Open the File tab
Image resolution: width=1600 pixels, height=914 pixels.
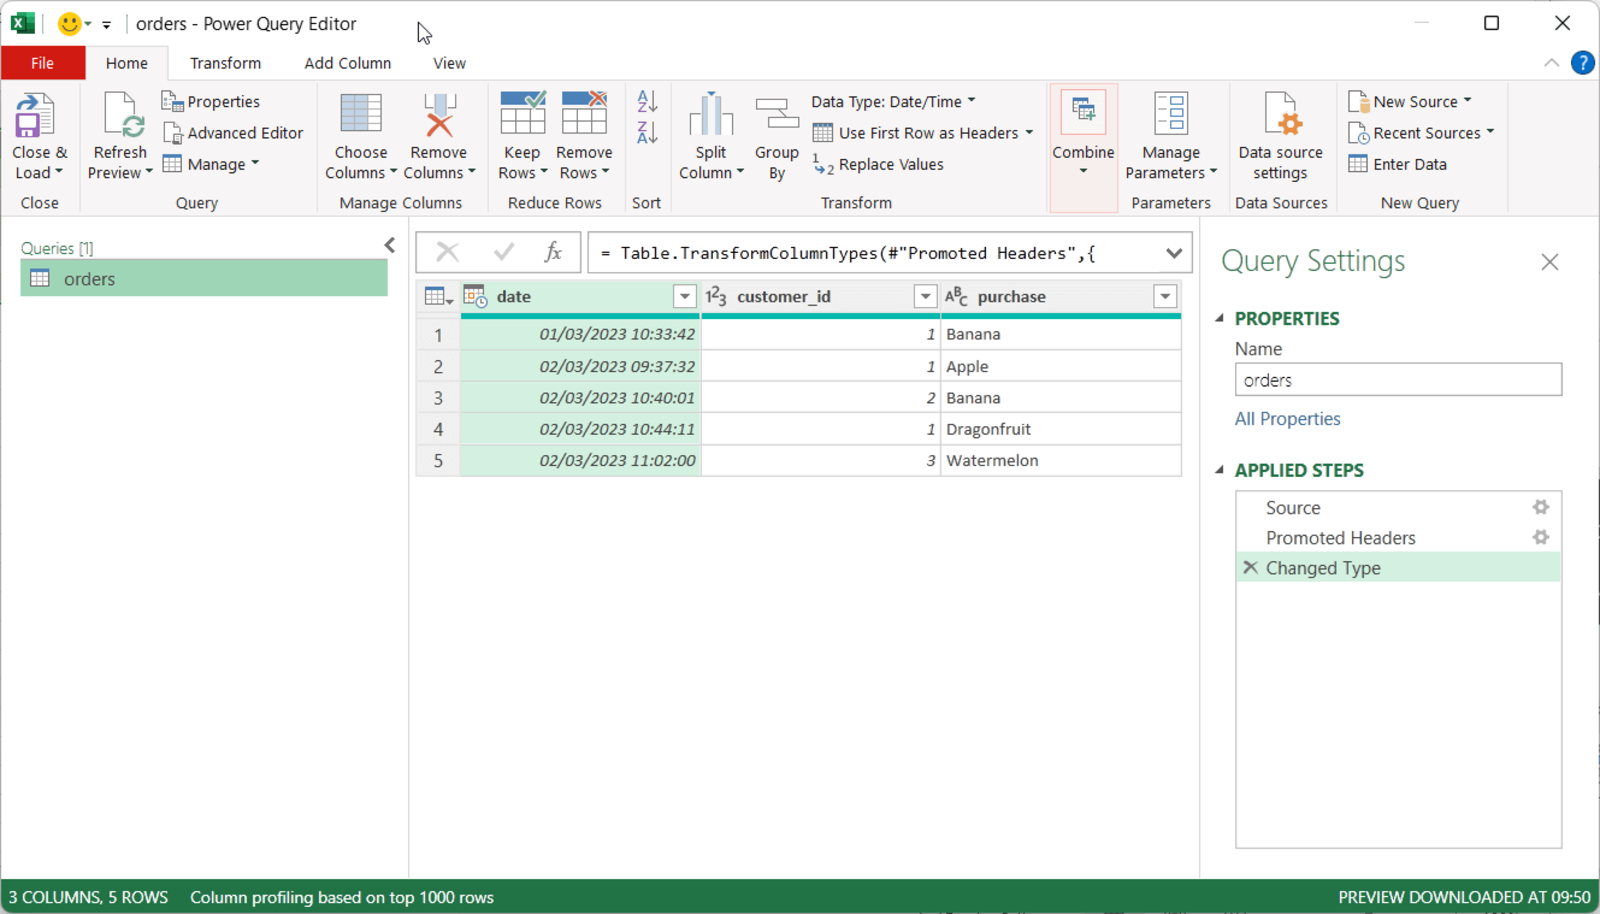42,63
